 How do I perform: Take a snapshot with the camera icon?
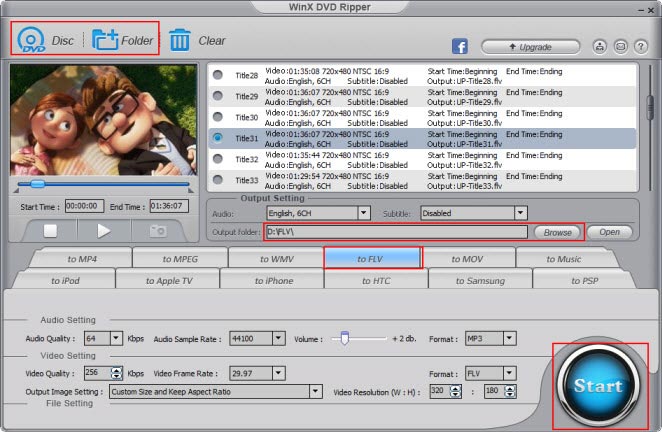point(158,231)
